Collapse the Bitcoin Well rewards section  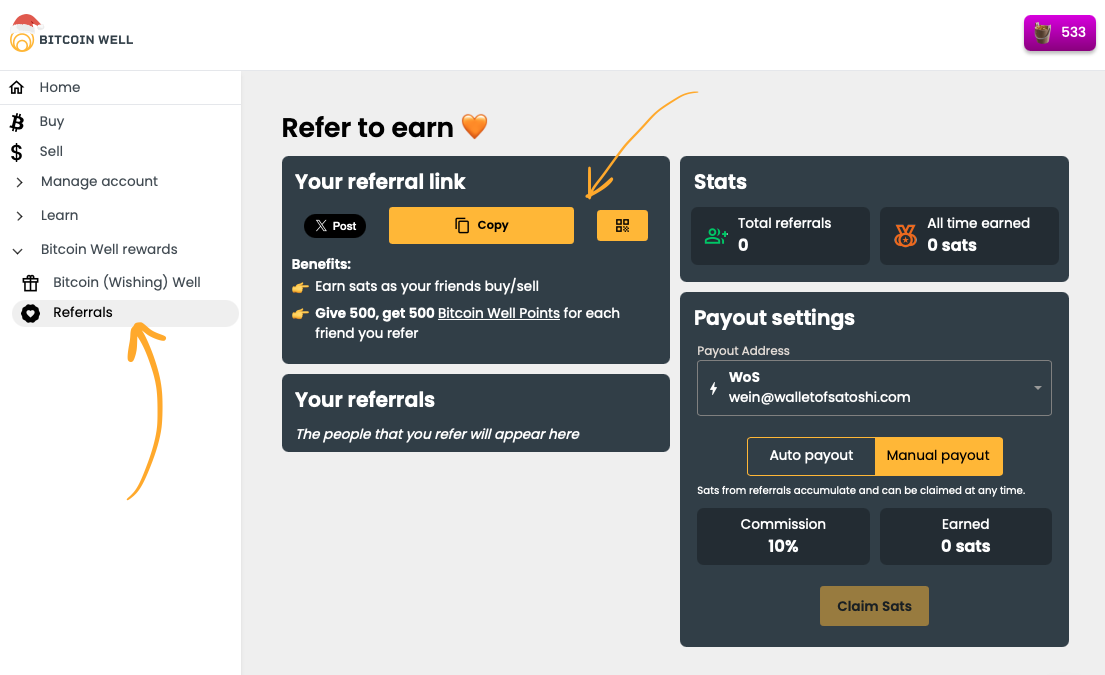20,250
